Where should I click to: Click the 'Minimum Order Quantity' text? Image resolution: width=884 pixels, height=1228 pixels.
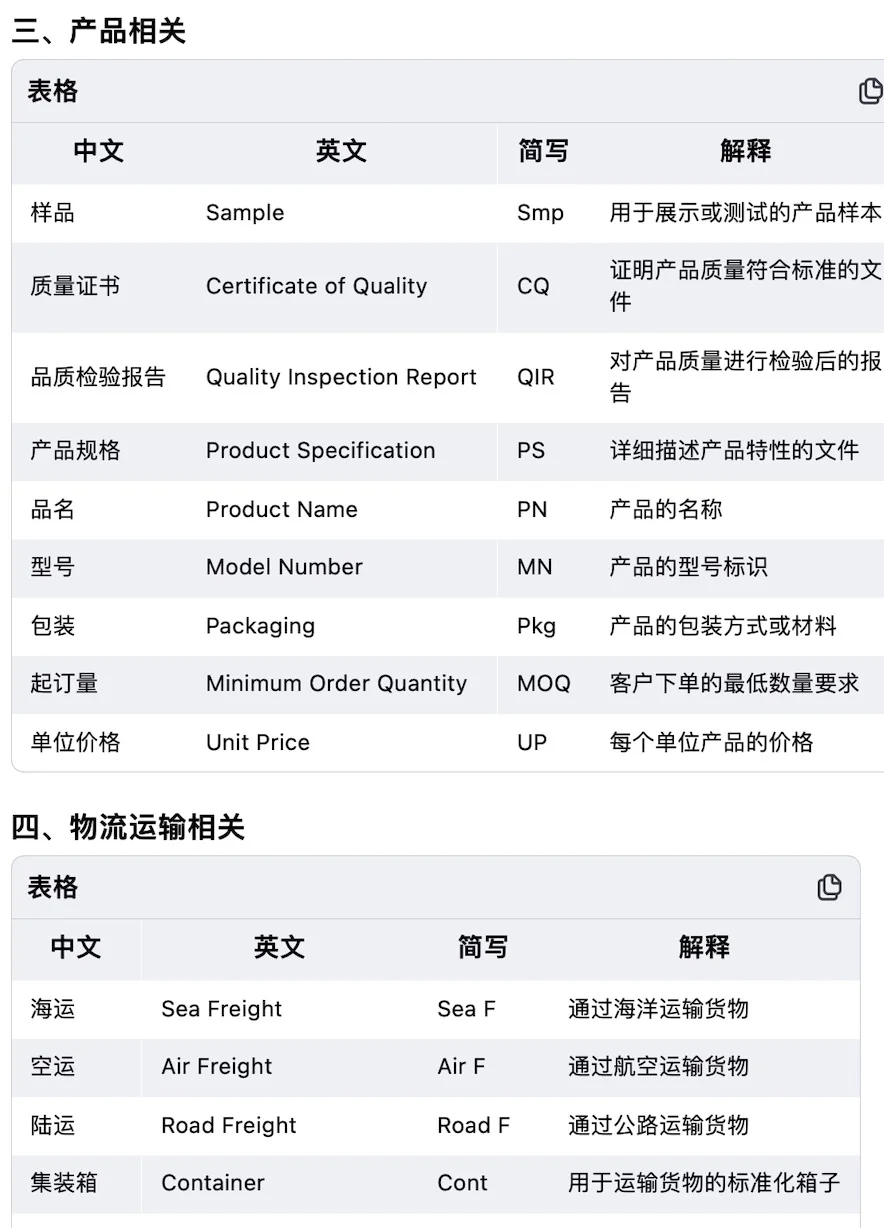(336, 684)
